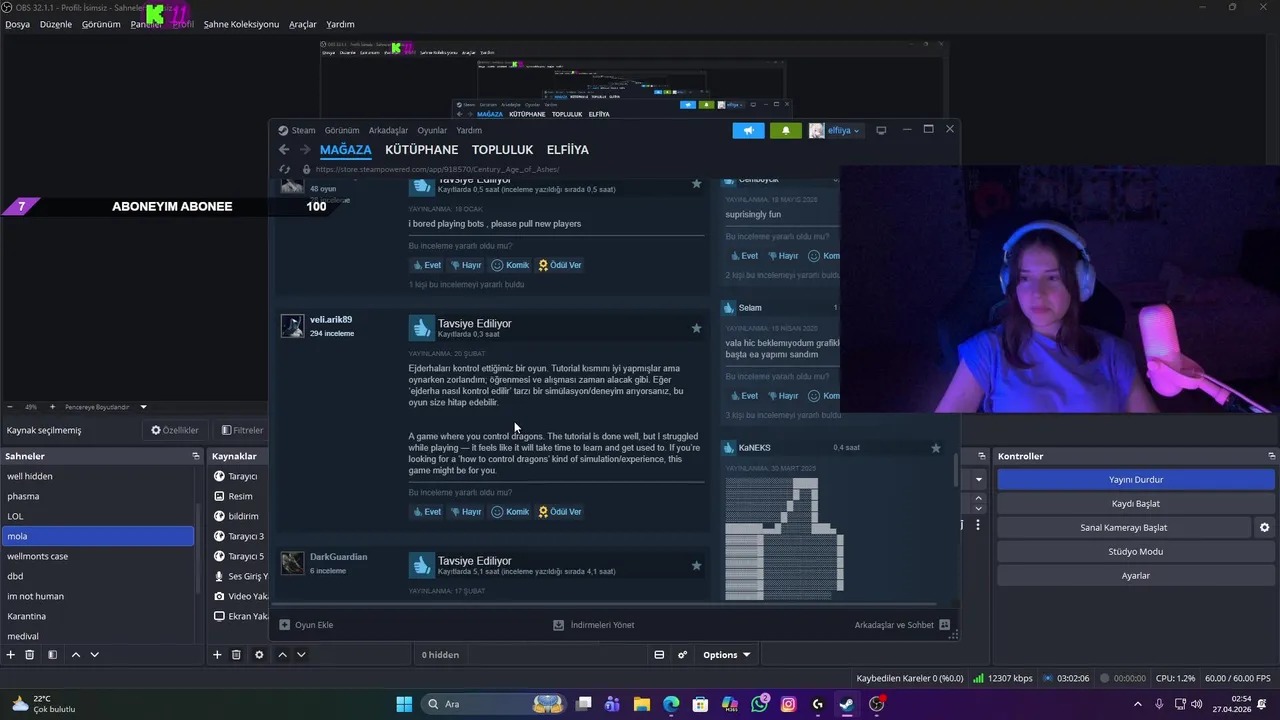Open Sahne Koleksiyonu menu
The image size is (1280, 720).
(x=241, y=24)
